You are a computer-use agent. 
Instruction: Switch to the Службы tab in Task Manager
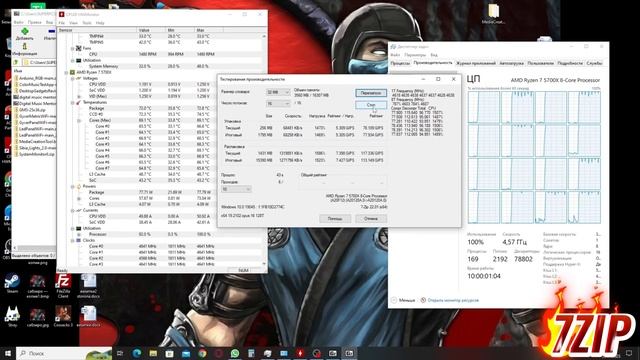click(x=594, y=63)
